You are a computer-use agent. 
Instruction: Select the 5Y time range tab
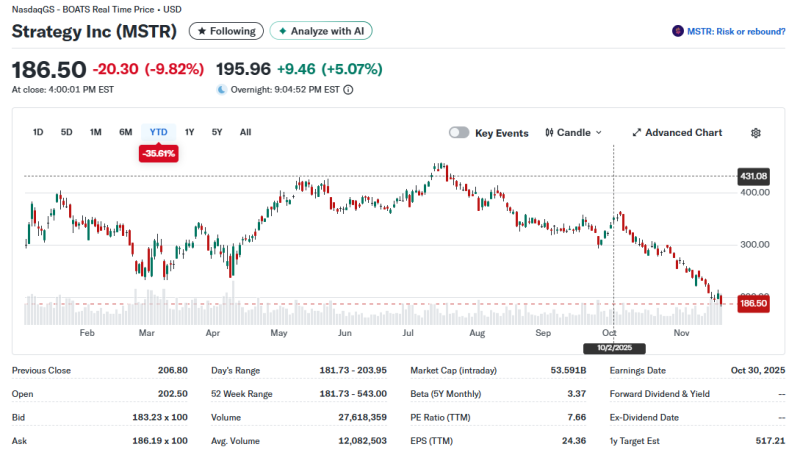point(217,132)
